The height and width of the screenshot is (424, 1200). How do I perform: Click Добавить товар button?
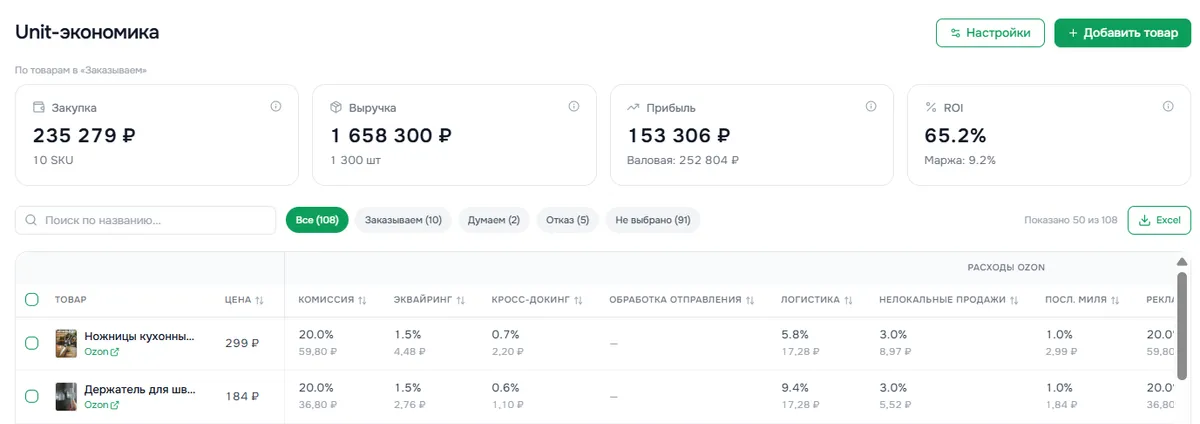coord(1123,33)
